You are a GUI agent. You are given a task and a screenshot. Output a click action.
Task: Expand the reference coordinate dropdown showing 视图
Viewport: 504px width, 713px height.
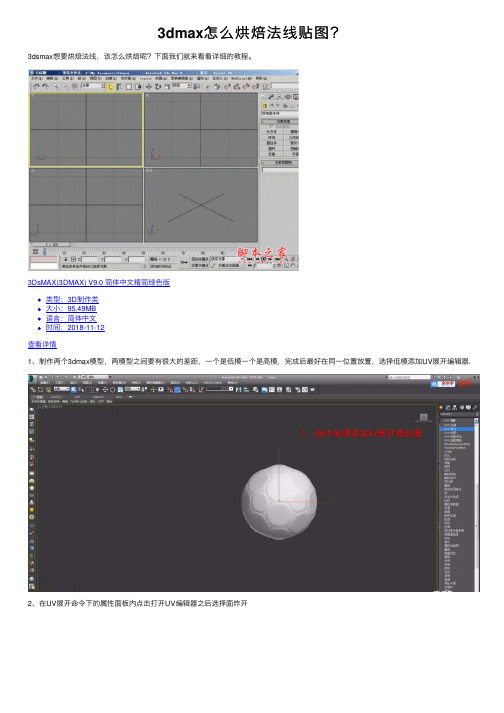coord(181,85)
